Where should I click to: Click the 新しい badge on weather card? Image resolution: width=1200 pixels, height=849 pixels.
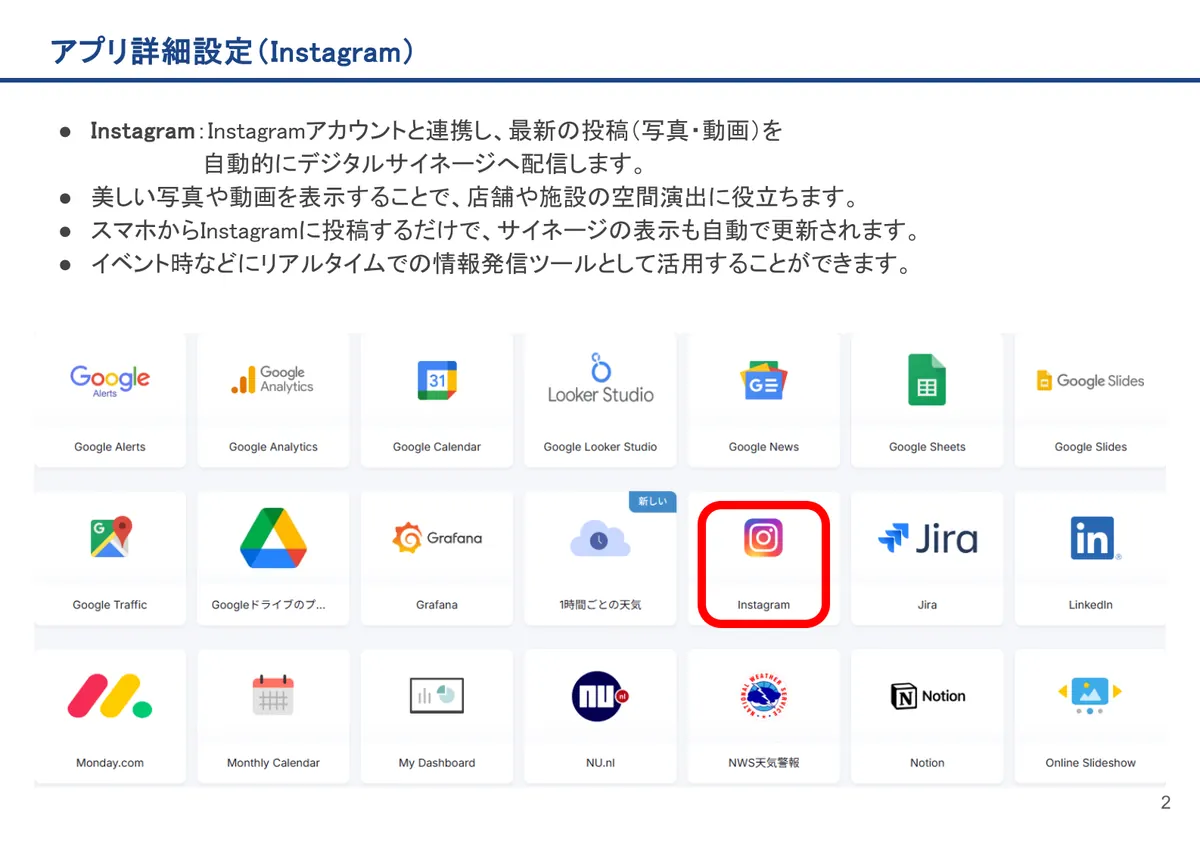coord(652,501)
